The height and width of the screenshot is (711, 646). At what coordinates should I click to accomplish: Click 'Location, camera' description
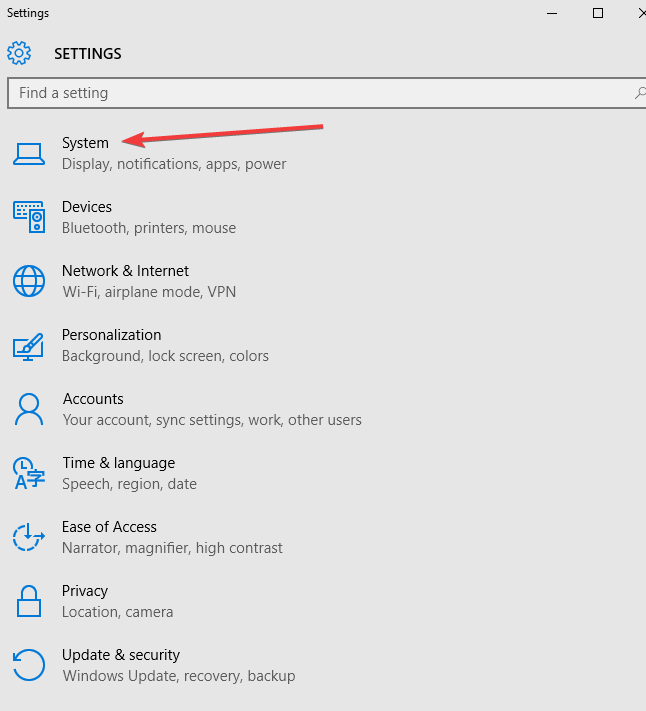117,612
